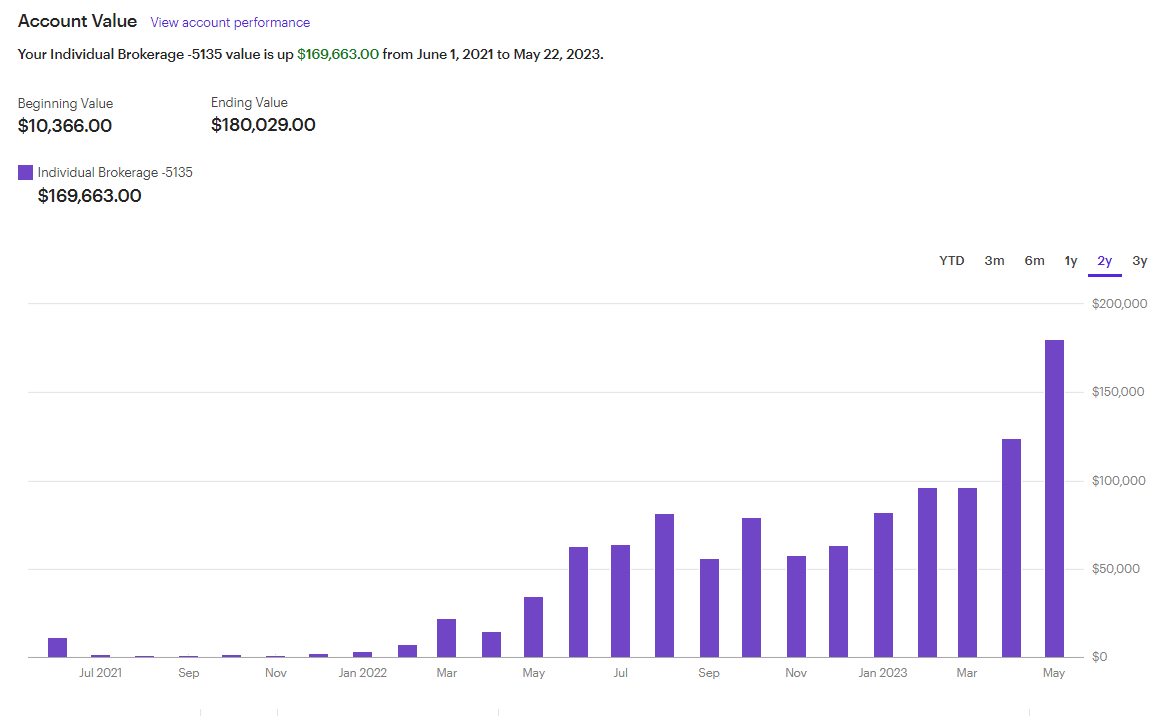This screenshot has height=716, width=1172.
Task: Click the $0 axis label
Action: tap(1099, 657)
